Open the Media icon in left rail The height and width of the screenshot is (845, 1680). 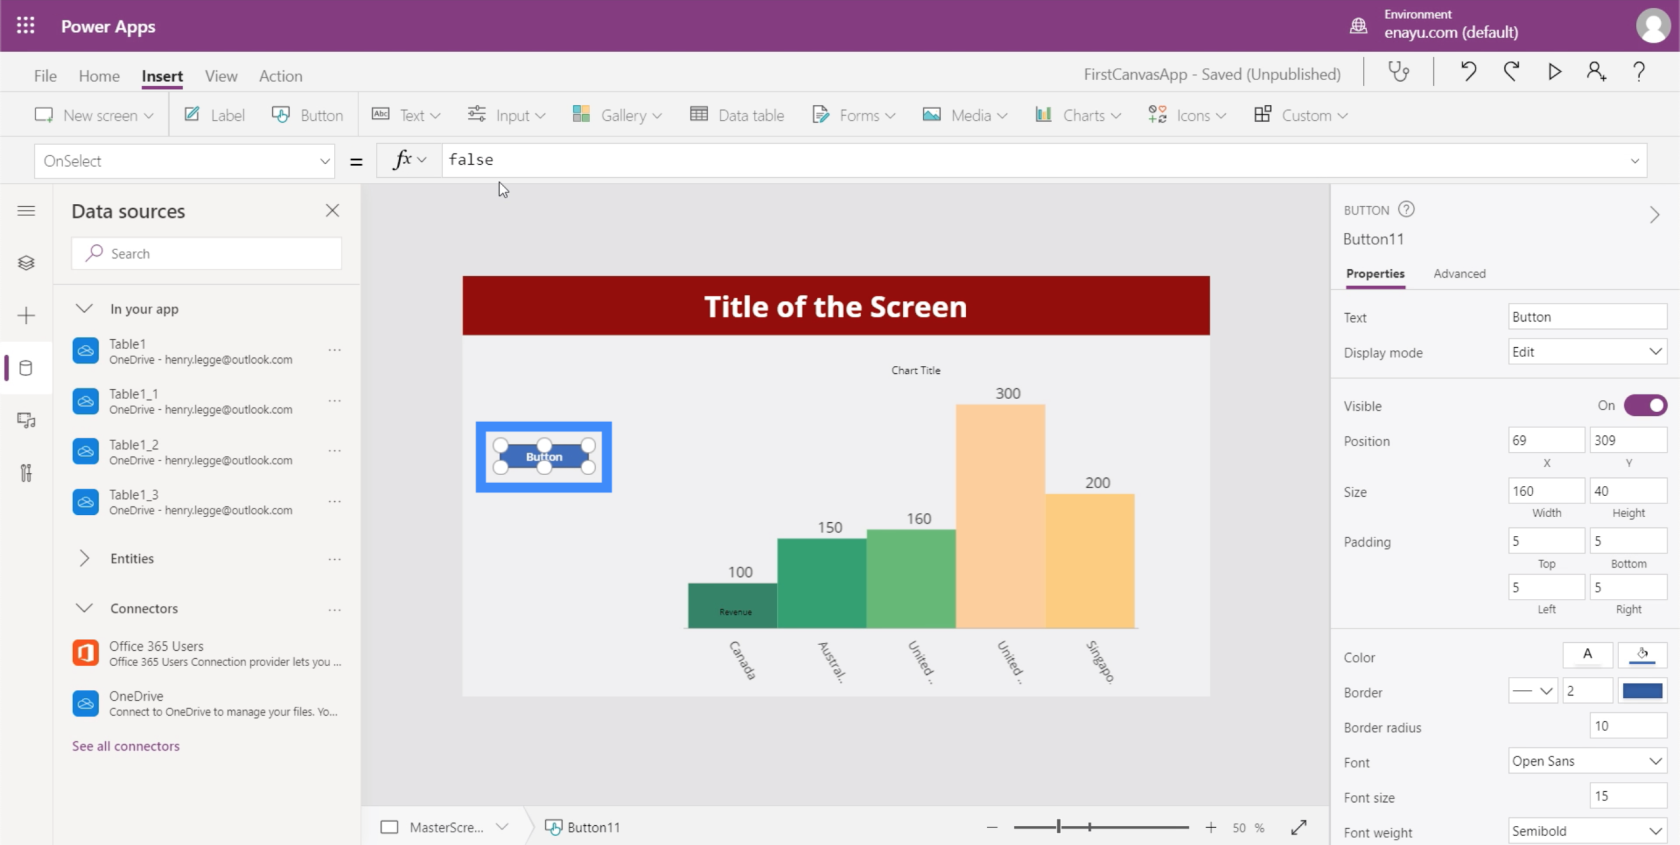pyautogui.click(x=26, y=421)
